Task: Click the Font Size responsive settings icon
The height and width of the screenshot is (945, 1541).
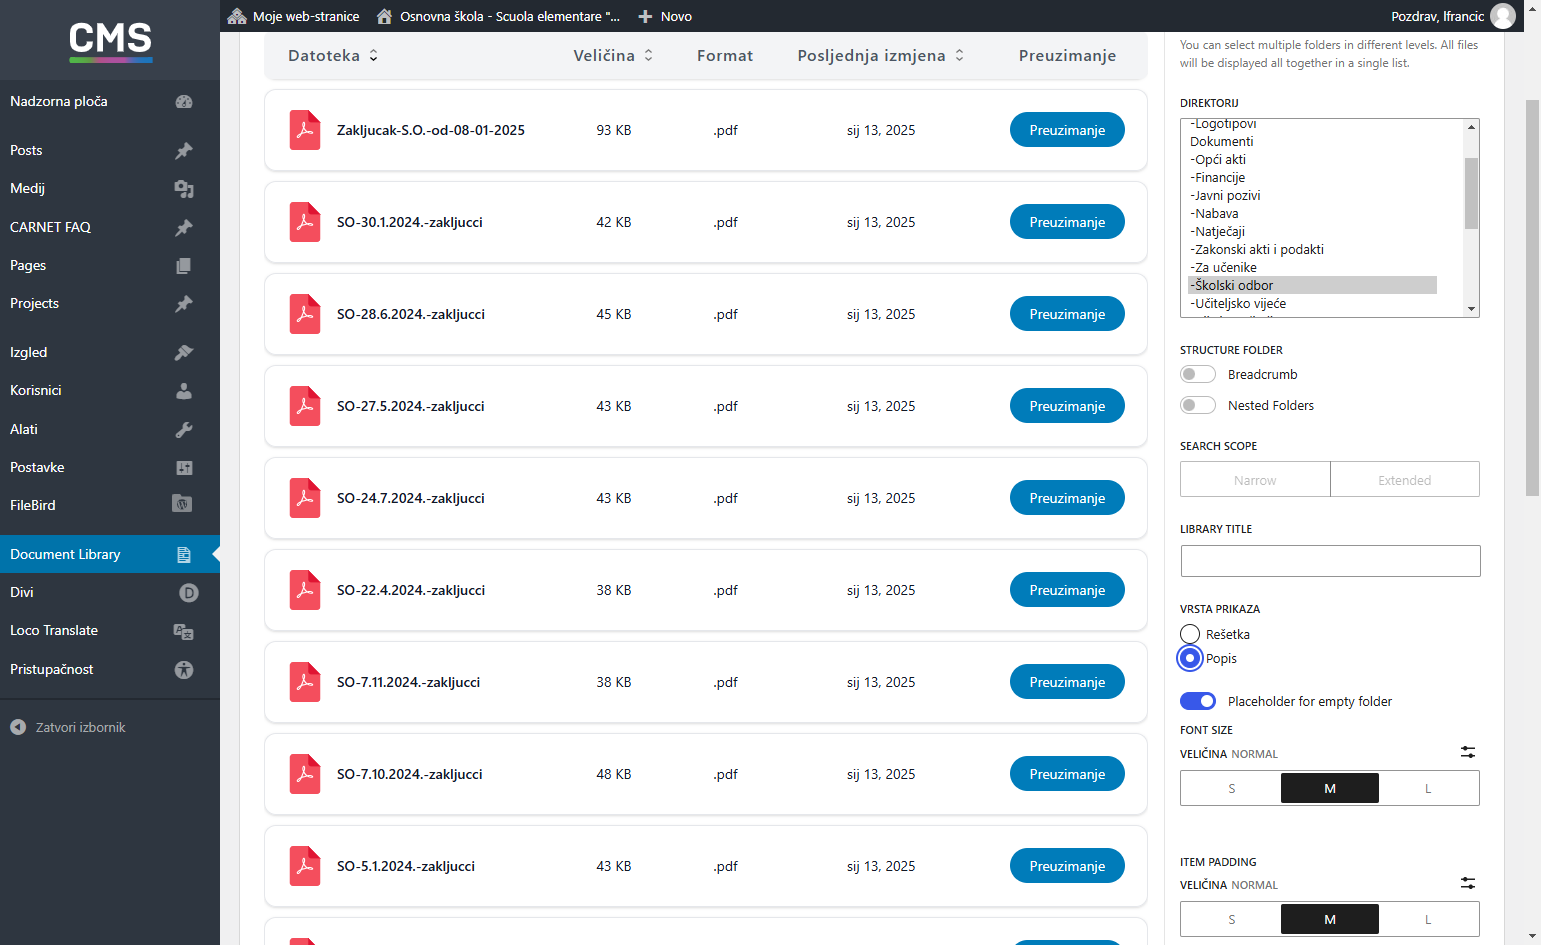Action: point(1468,752)
